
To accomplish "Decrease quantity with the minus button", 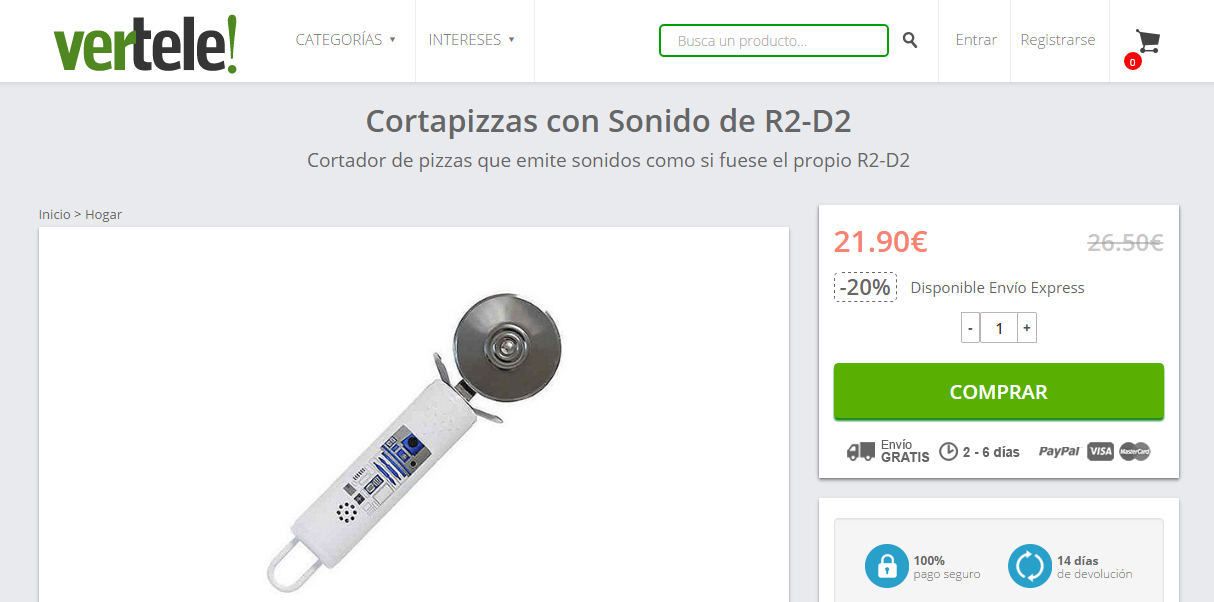I will point(971,328).
